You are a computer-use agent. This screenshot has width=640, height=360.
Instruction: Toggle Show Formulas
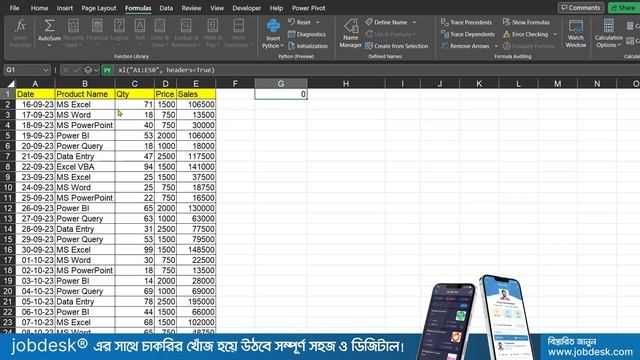tap(526, 22)
